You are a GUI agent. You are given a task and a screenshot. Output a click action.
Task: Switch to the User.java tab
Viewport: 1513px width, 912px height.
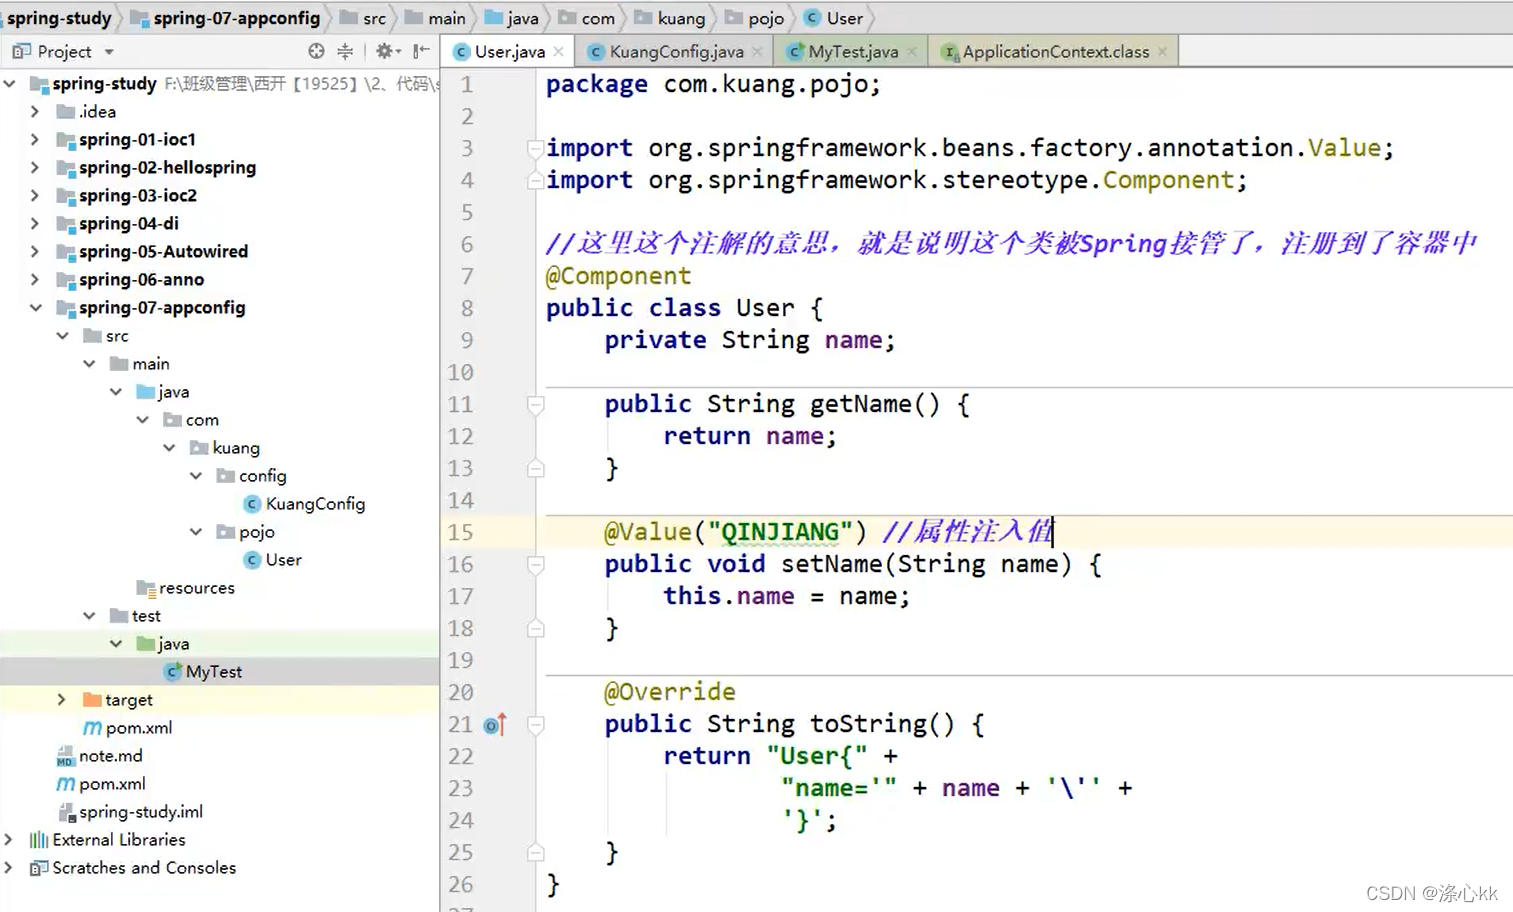tap(508, 51)
